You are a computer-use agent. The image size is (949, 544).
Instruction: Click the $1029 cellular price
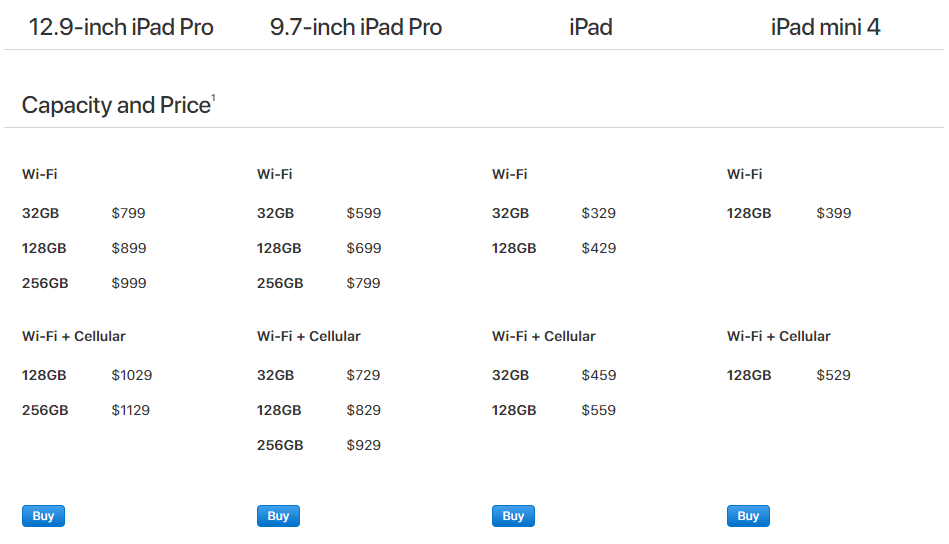pyautogui.click(x=132, y=375)
